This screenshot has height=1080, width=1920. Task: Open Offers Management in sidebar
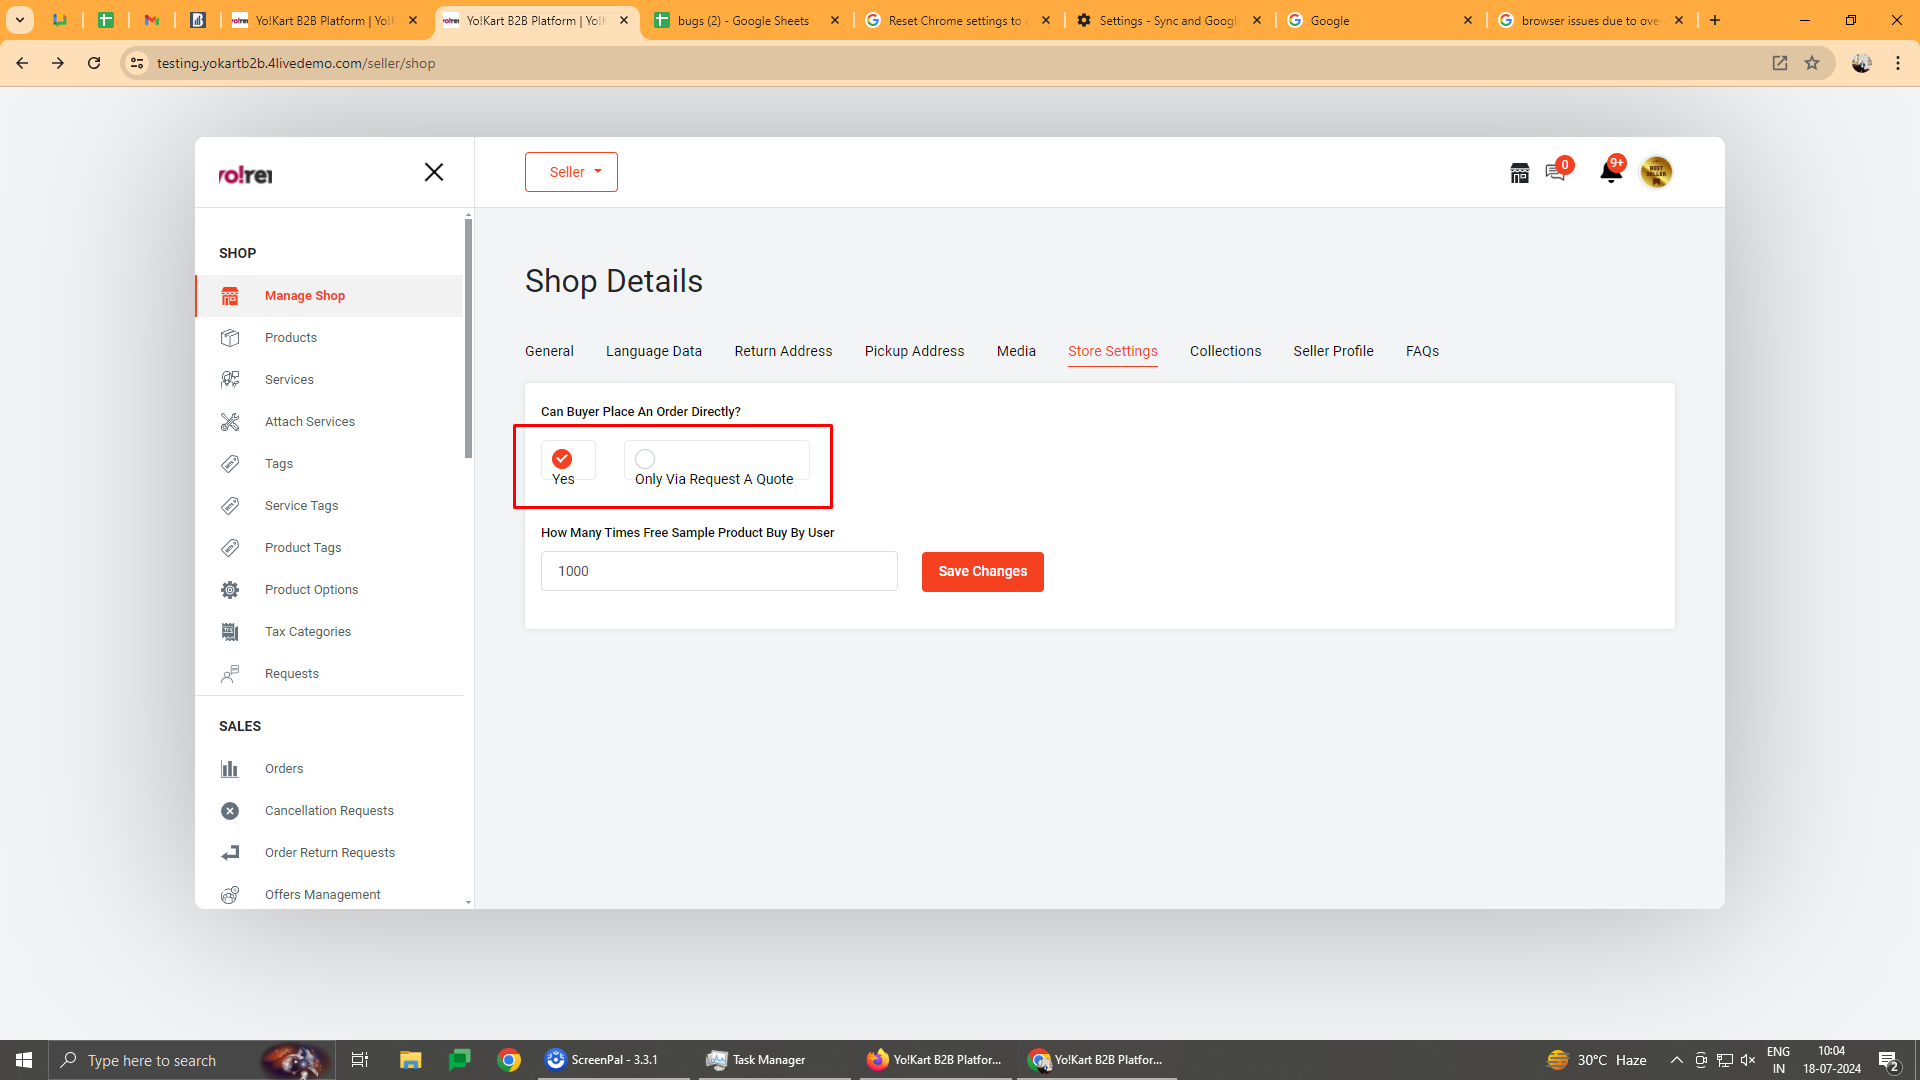[x=322, y=895]
